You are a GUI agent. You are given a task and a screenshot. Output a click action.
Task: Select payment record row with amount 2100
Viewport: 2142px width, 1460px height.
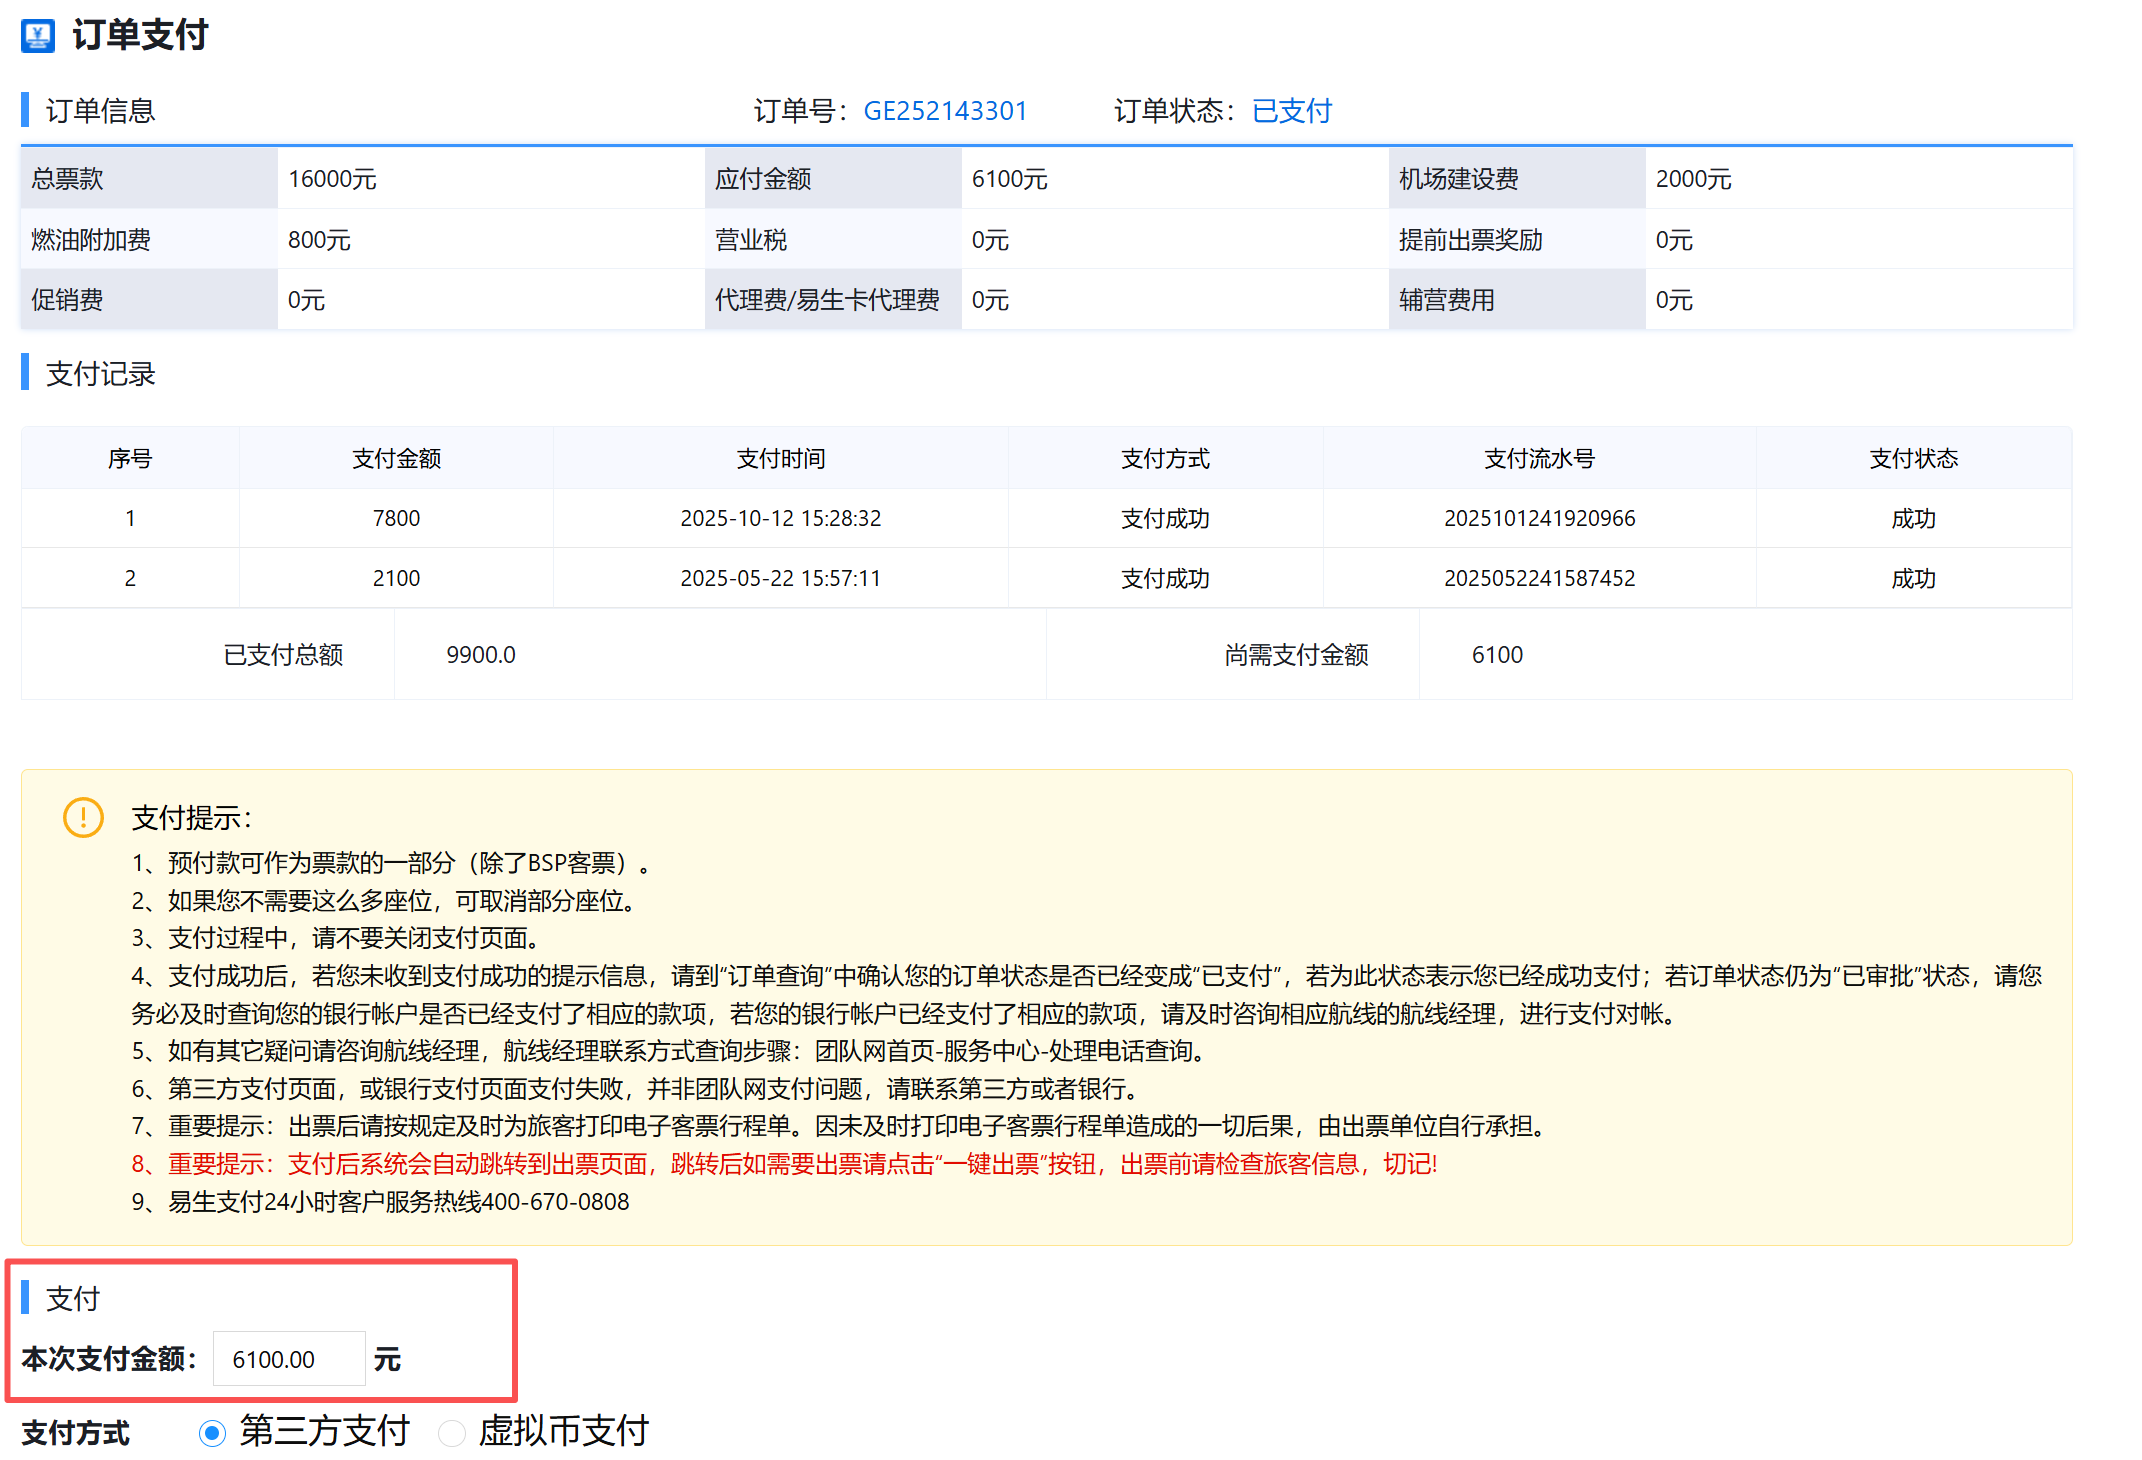[396, 578]
